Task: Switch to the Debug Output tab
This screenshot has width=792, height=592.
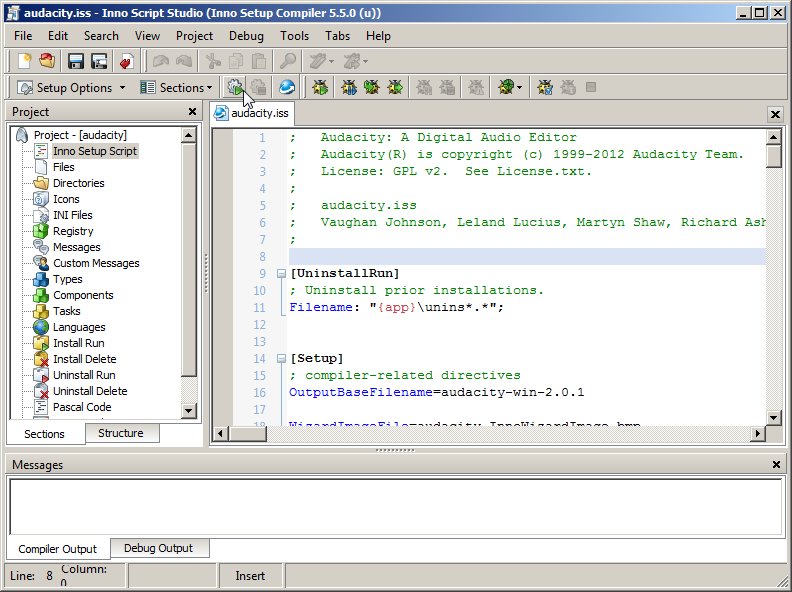Action: coord(159,548)
